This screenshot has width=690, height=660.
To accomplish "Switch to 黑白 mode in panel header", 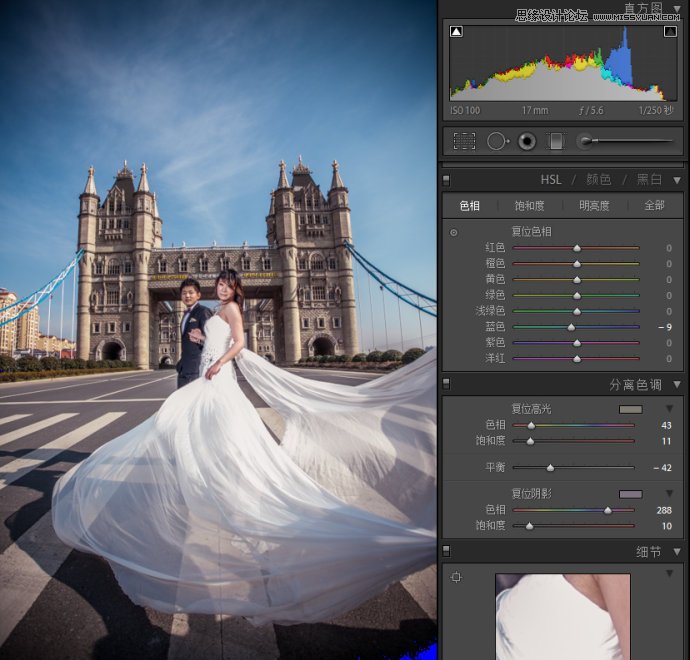I will (x=649, y=180).
